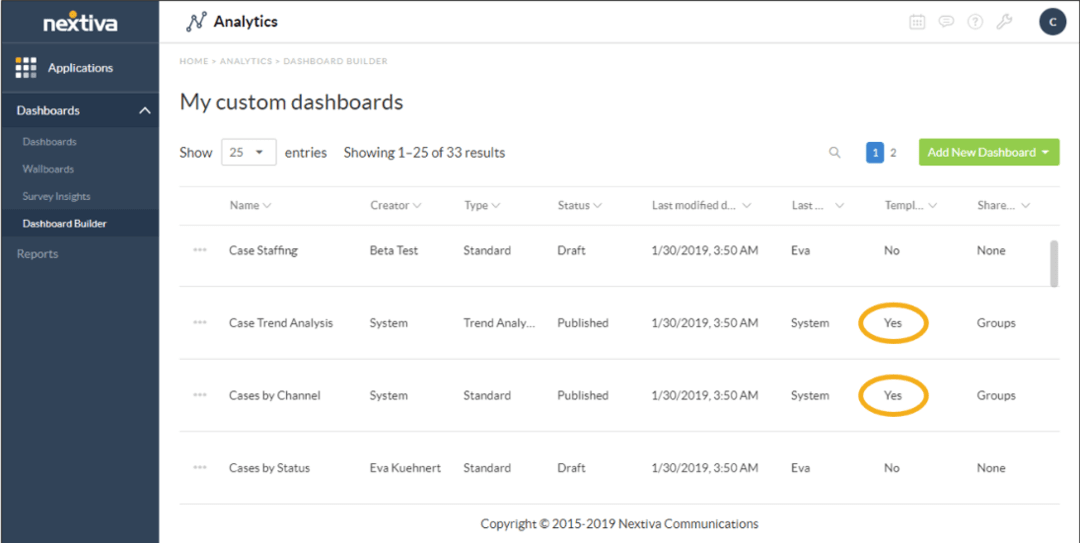
Task: Click the user avatar circle
Action: (1052, 21)
